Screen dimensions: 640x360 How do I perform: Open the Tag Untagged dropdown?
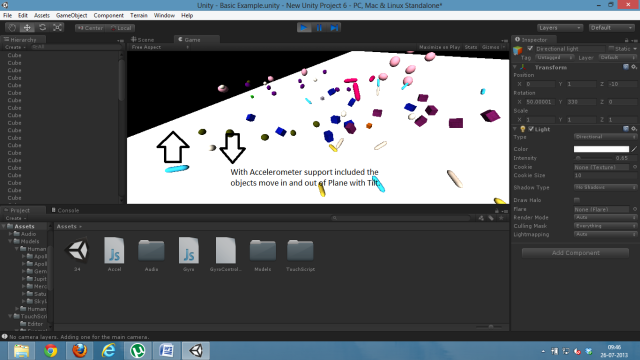555,58
